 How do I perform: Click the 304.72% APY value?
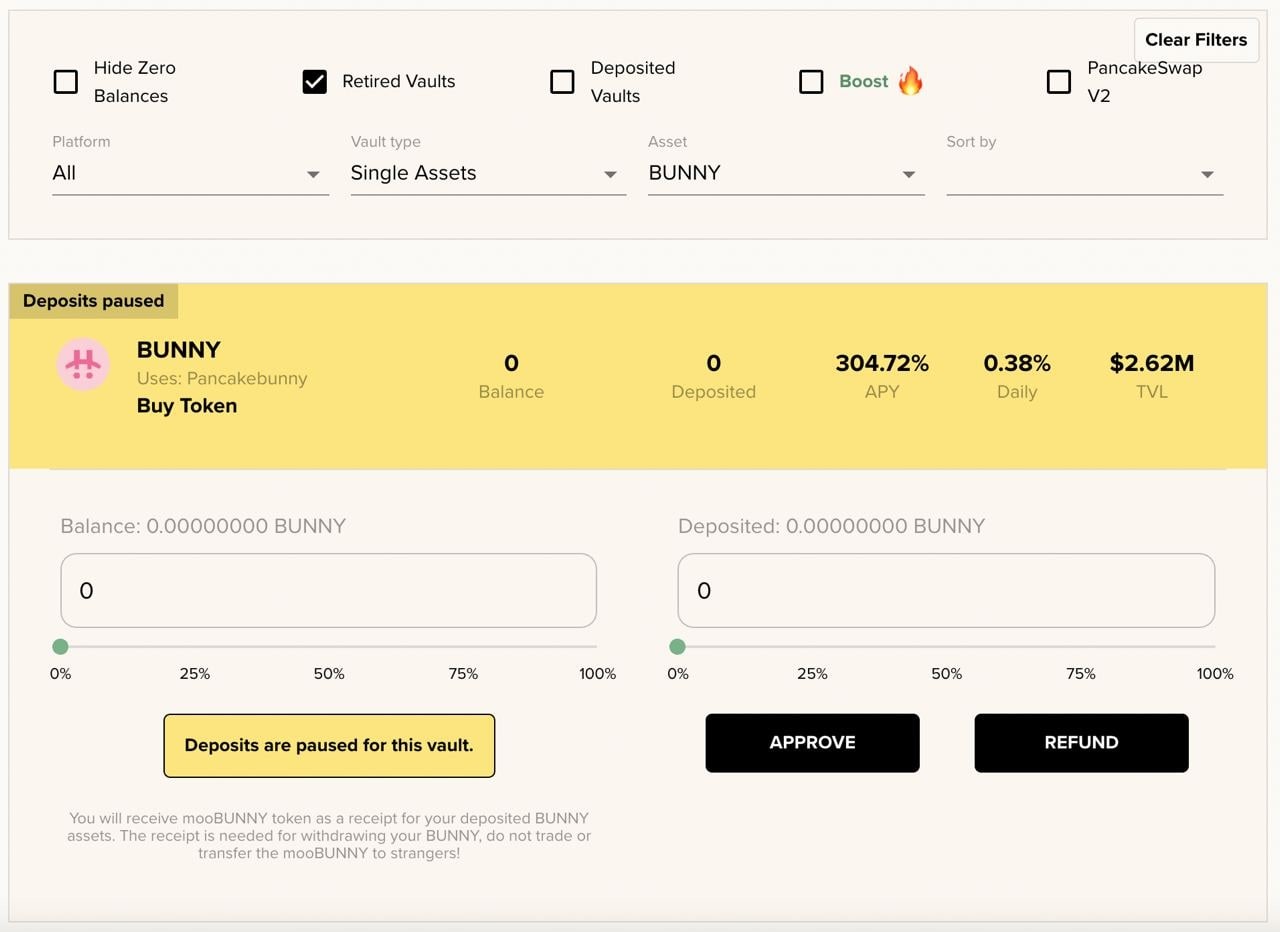pos(882,364)
